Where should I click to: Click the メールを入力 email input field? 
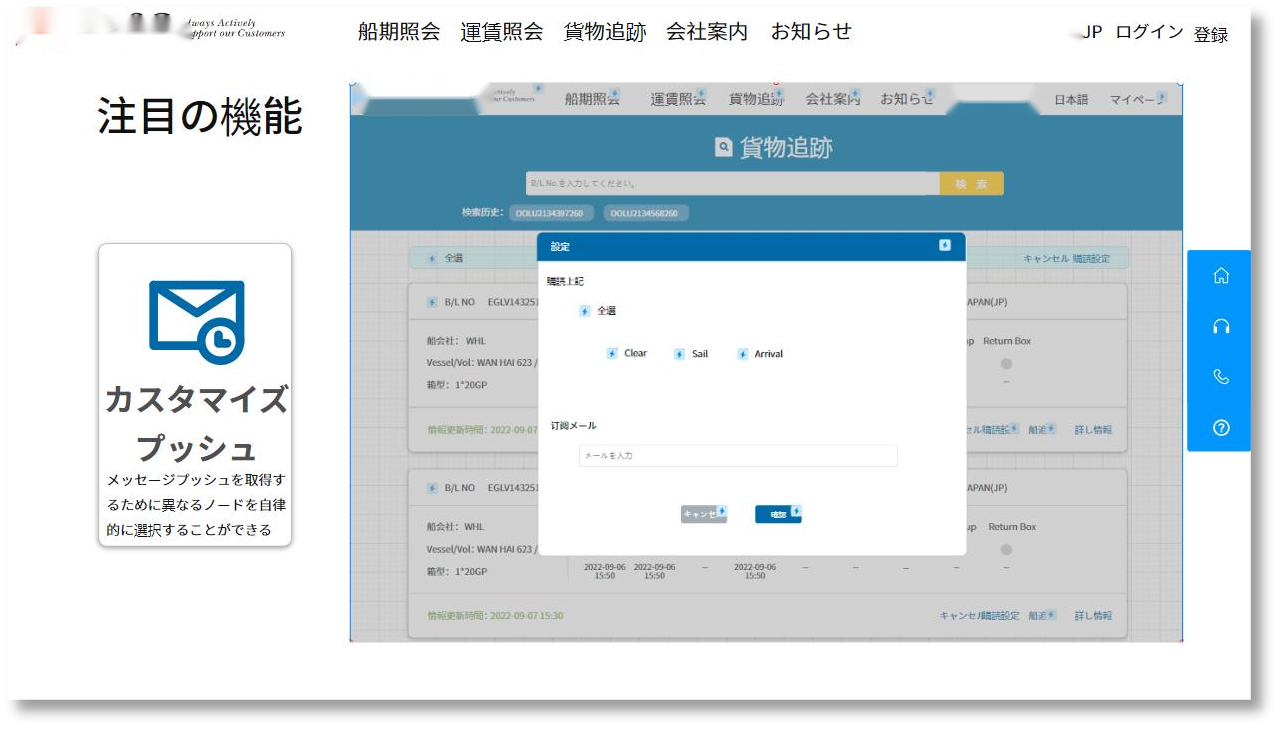tap(738, 456)
